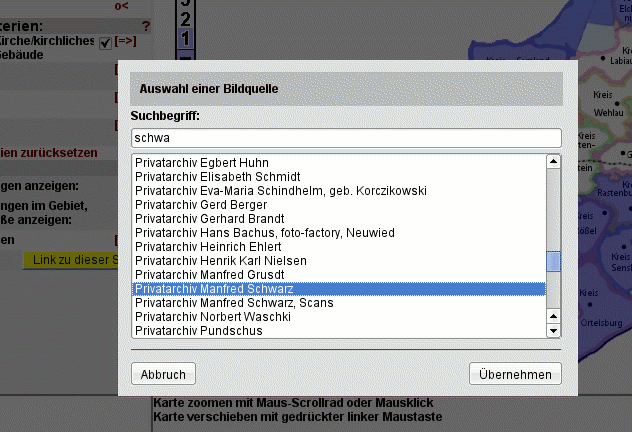Screen dimensions: 632x432
Task: Click the list's scroll up arrow
Action: click(553, 162)
